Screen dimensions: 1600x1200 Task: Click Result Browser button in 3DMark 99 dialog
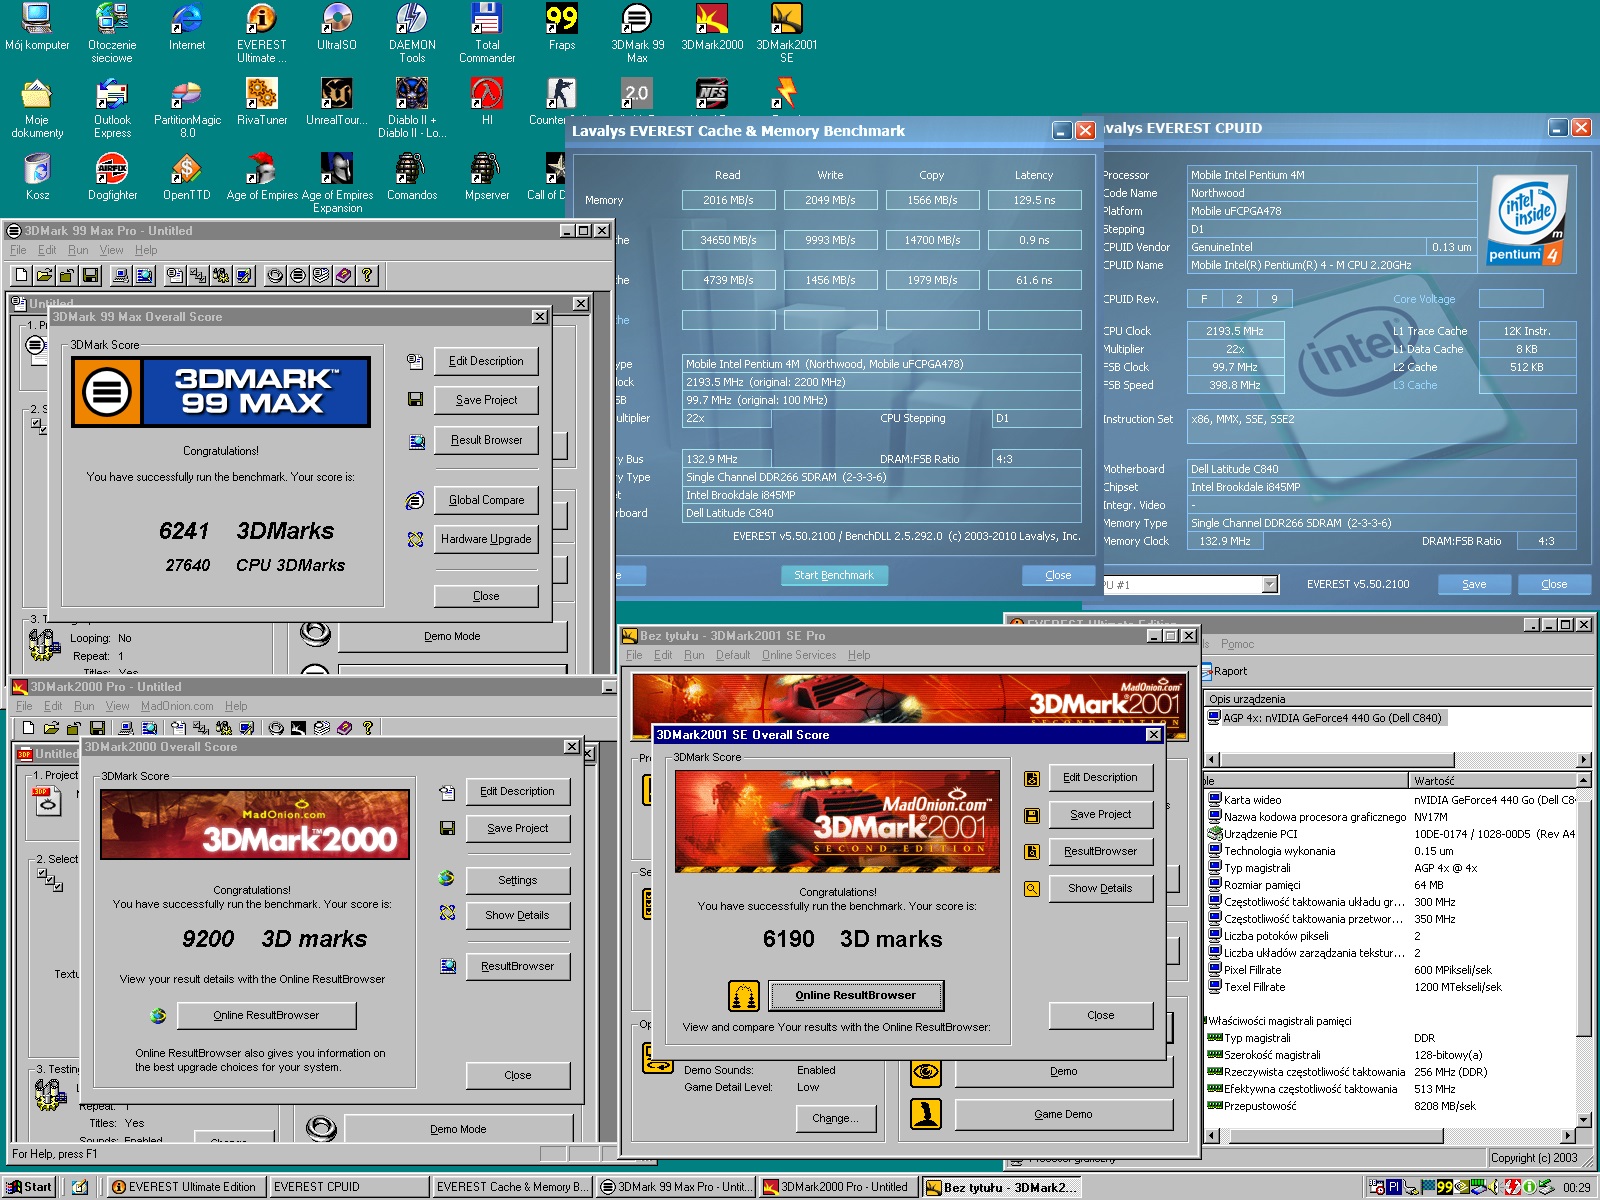click(486, 440)
